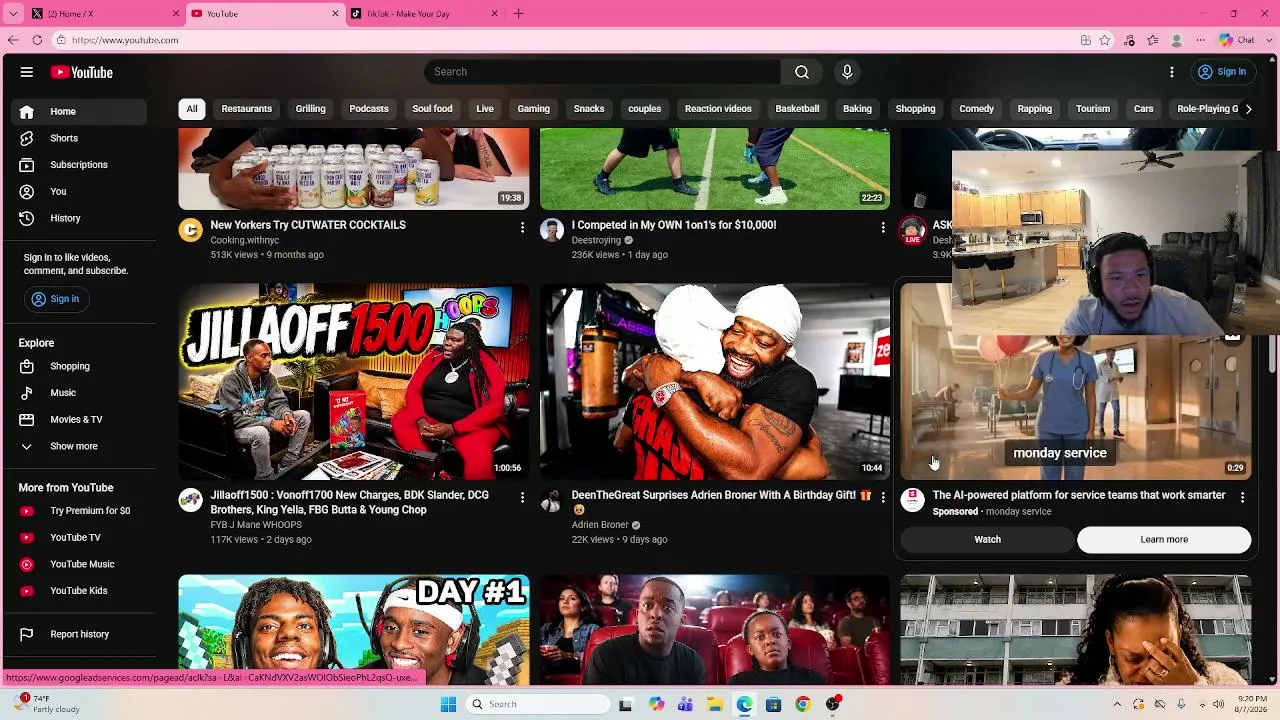Play the Jillaoff1500 video thumbnail
Viewport: 1280px width, 720px height.
coord(354,382)
